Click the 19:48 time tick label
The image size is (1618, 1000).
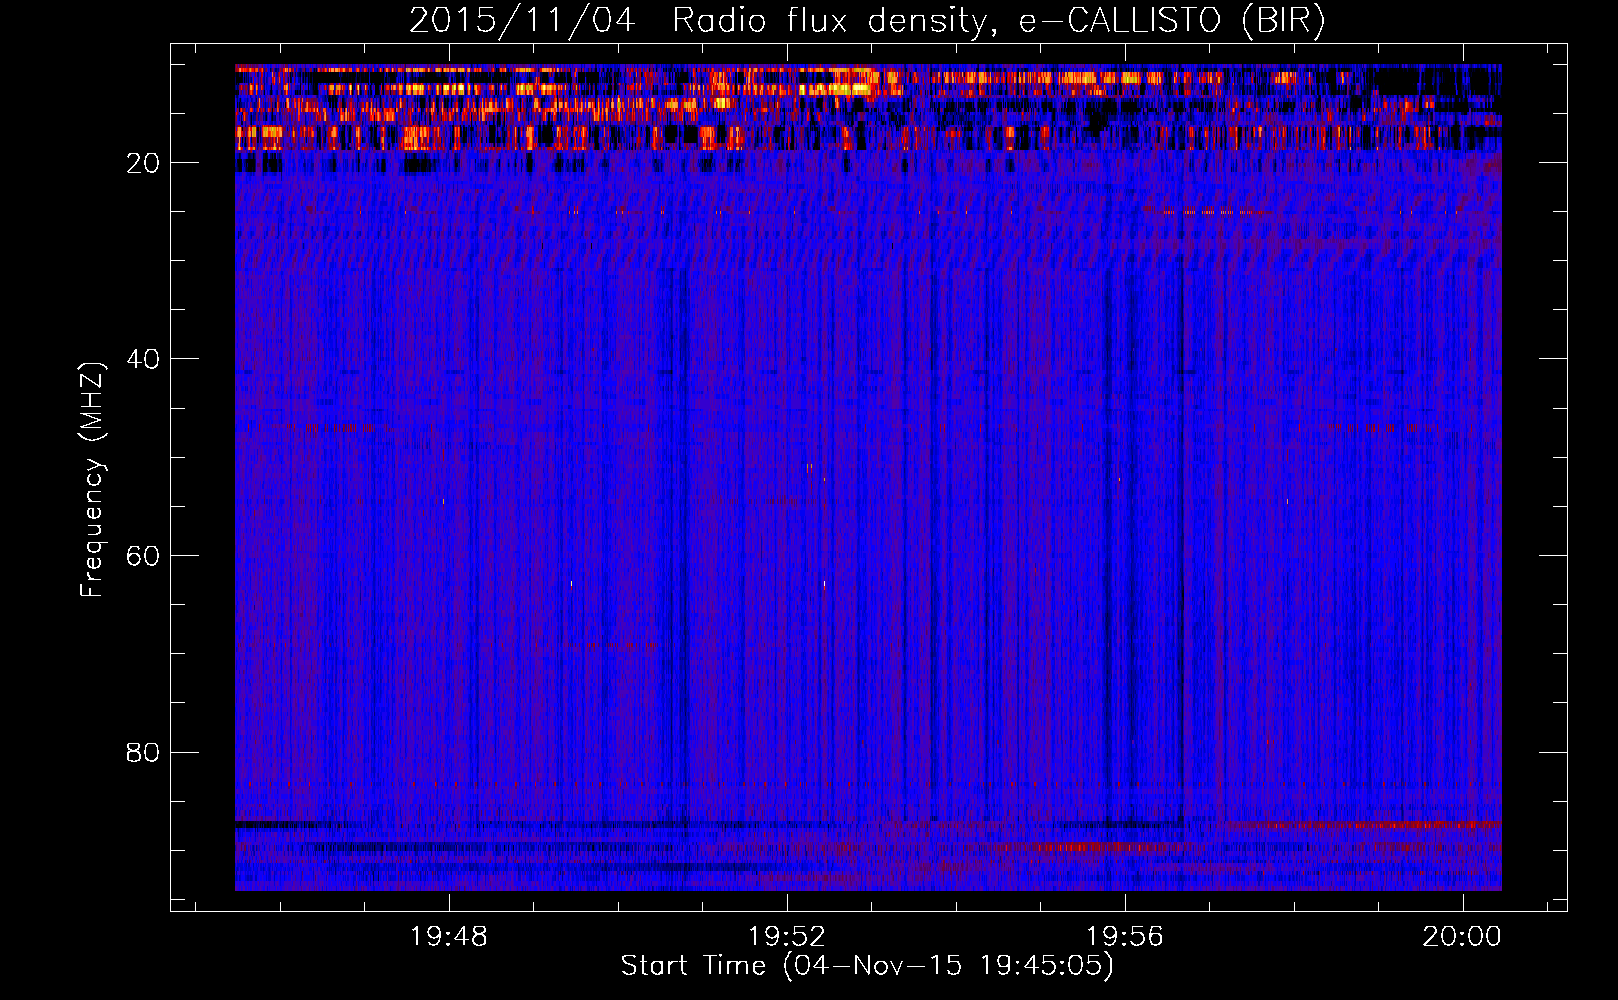(449, 937)
